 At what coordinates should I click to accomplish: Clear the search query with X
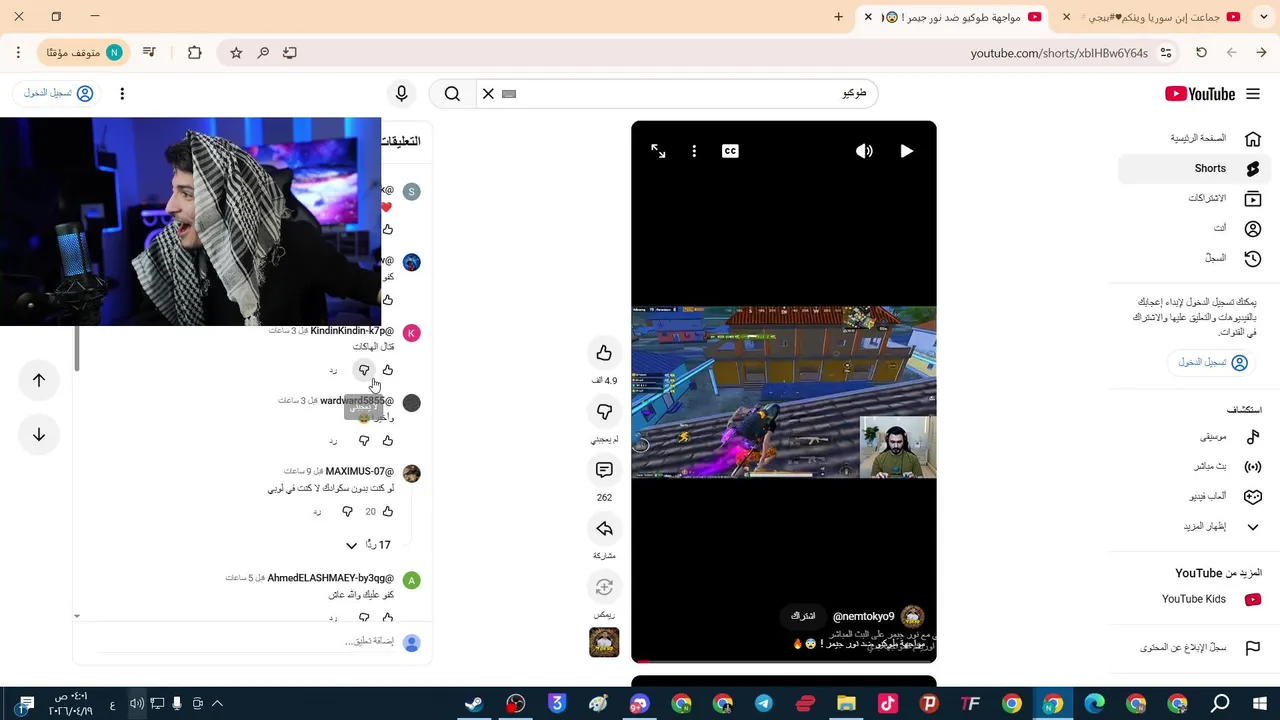[488, 94]
